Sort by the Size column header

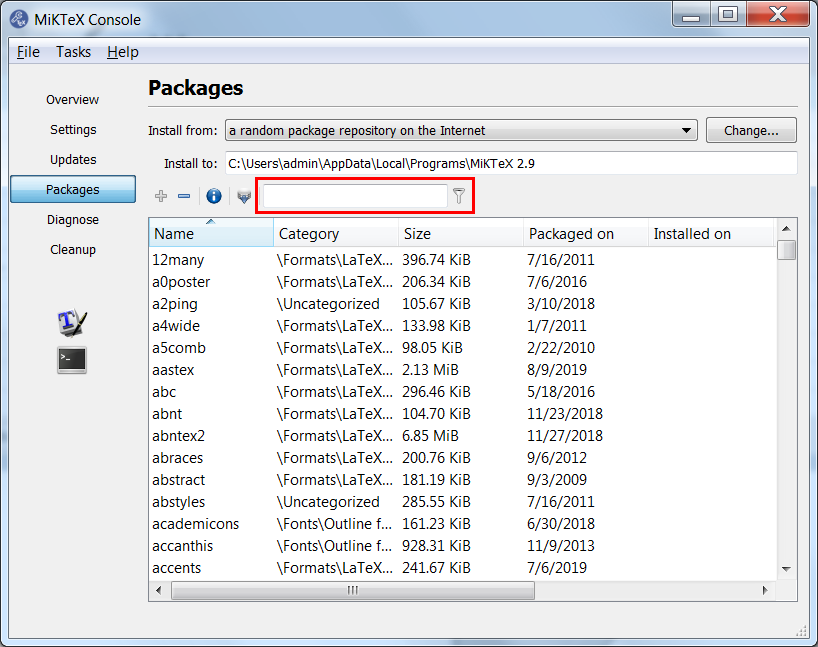coord(461,233)
